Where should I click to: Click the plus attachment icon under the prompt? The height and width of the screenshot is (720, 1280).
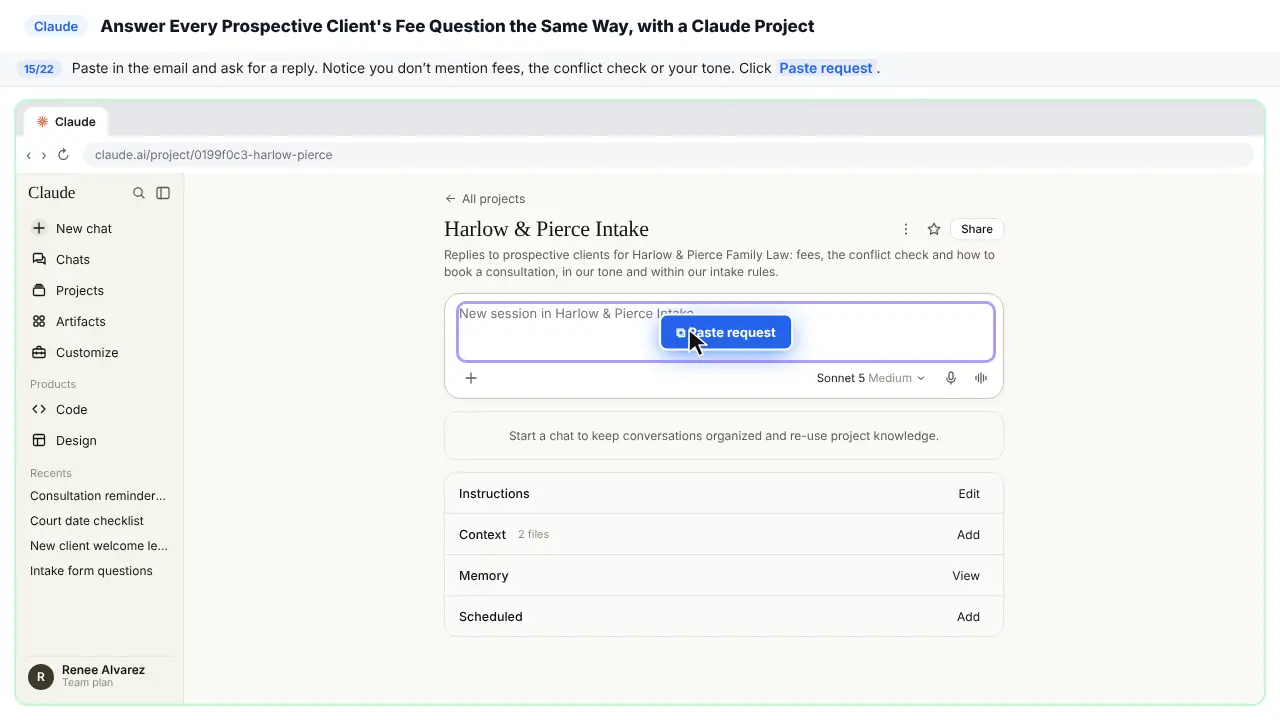[471, 377]
